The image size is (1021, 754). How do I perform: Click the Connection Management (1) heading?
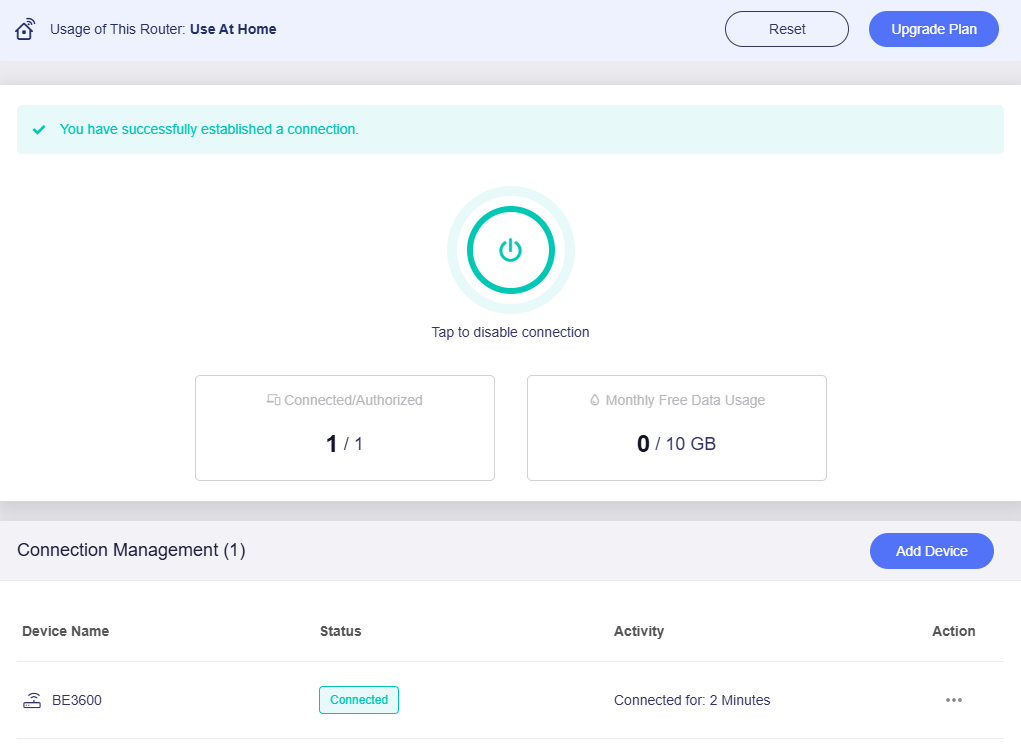131,550
